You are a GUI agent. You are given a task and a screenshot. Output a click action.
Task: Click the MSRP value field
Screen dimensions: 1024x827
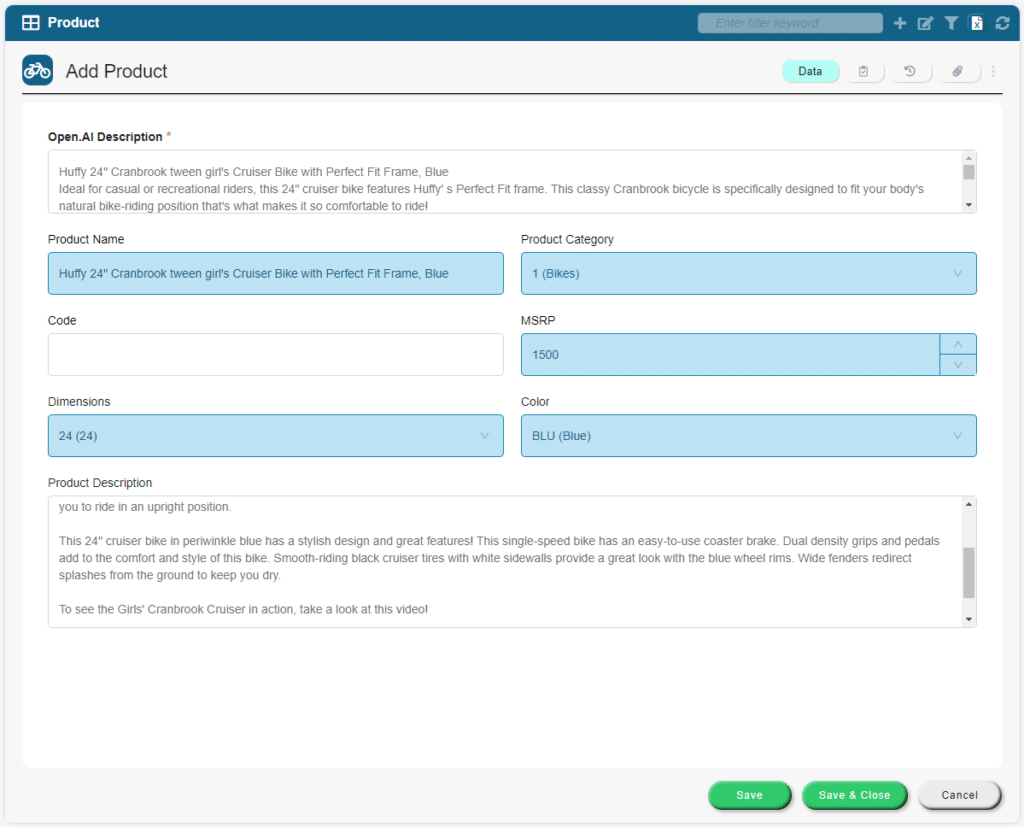730,355
